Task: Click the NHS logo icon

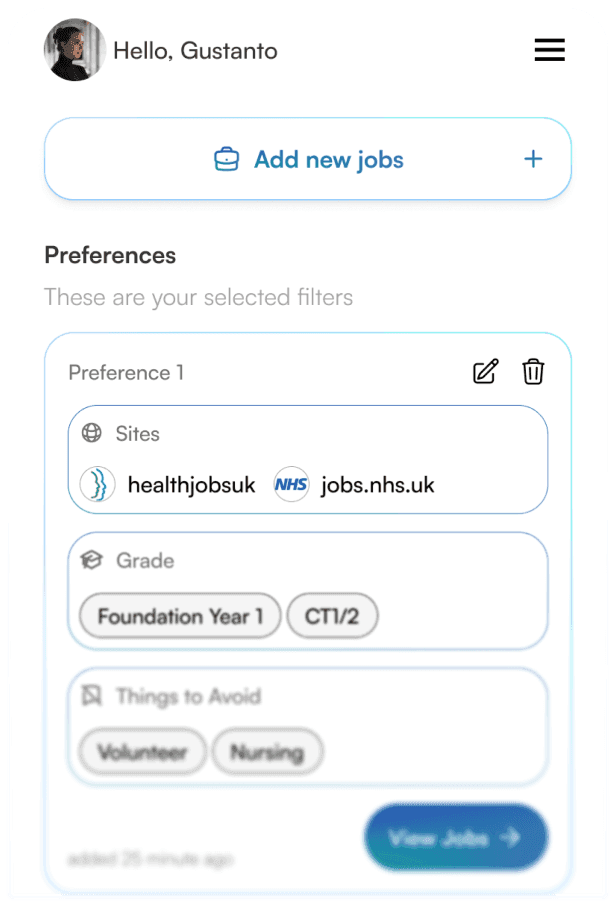Action: coord(291,485)
